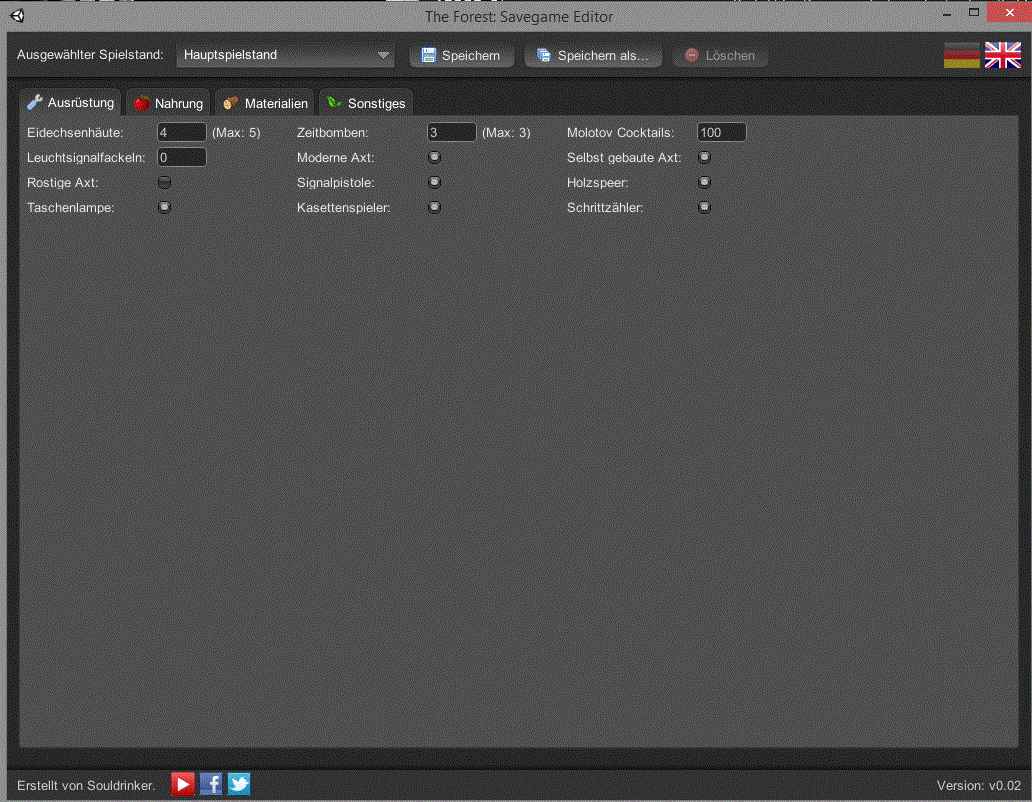The image size is (1032, 802).
Task: Toggle the Rostige Axt checkbox
Action: tap(165, 183)
